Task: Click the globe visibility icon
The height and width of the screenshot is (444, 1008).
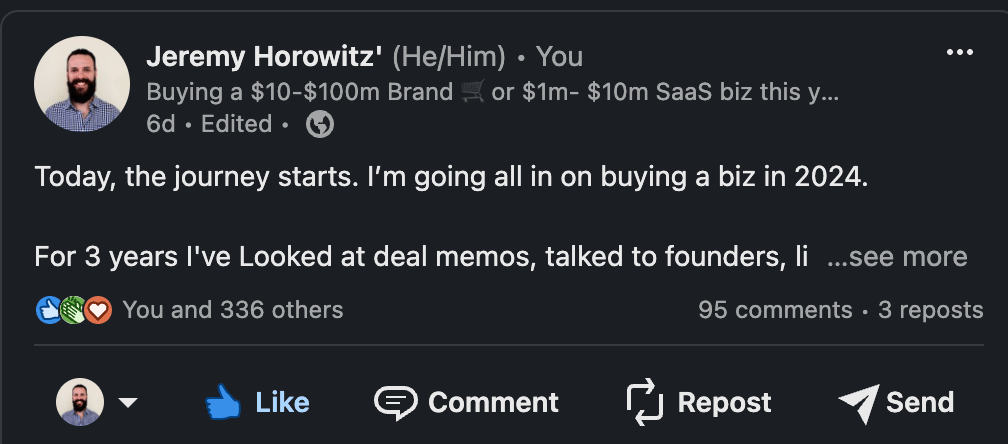Action: click(320, 125)
